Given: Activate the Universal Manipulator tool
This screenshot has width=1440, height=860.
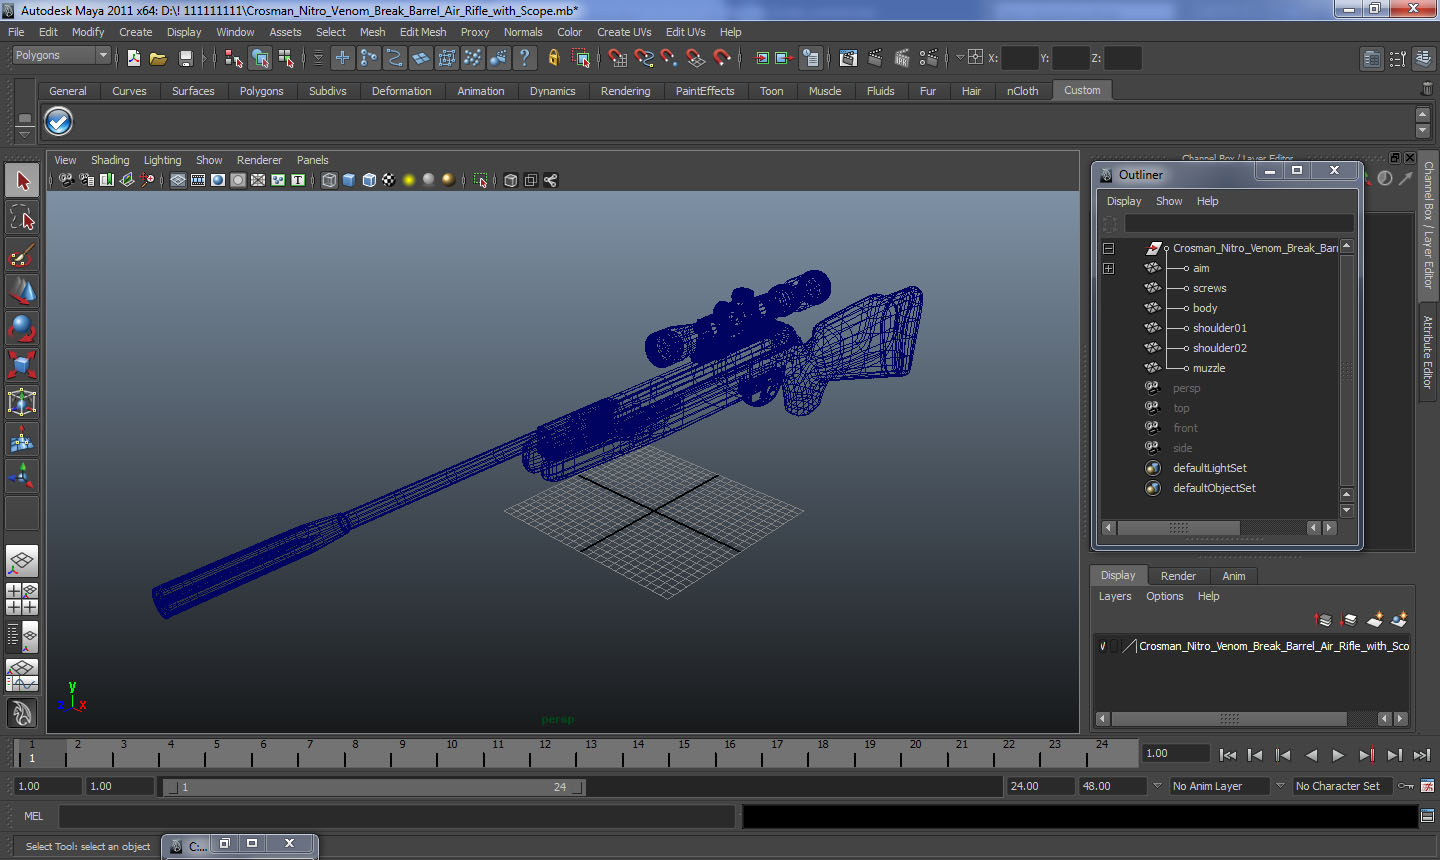Looking at the screenshot, I should click(22, 402).
